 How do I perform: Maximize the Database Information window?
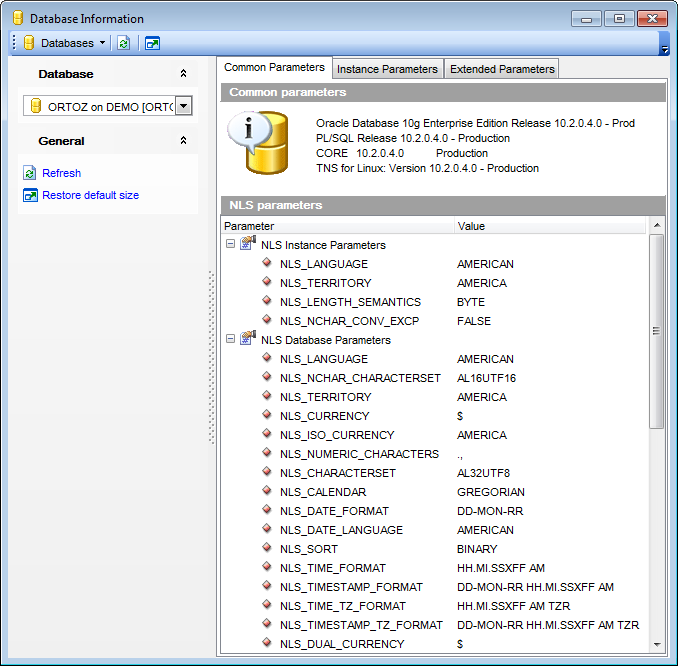[x=619, y=19]
